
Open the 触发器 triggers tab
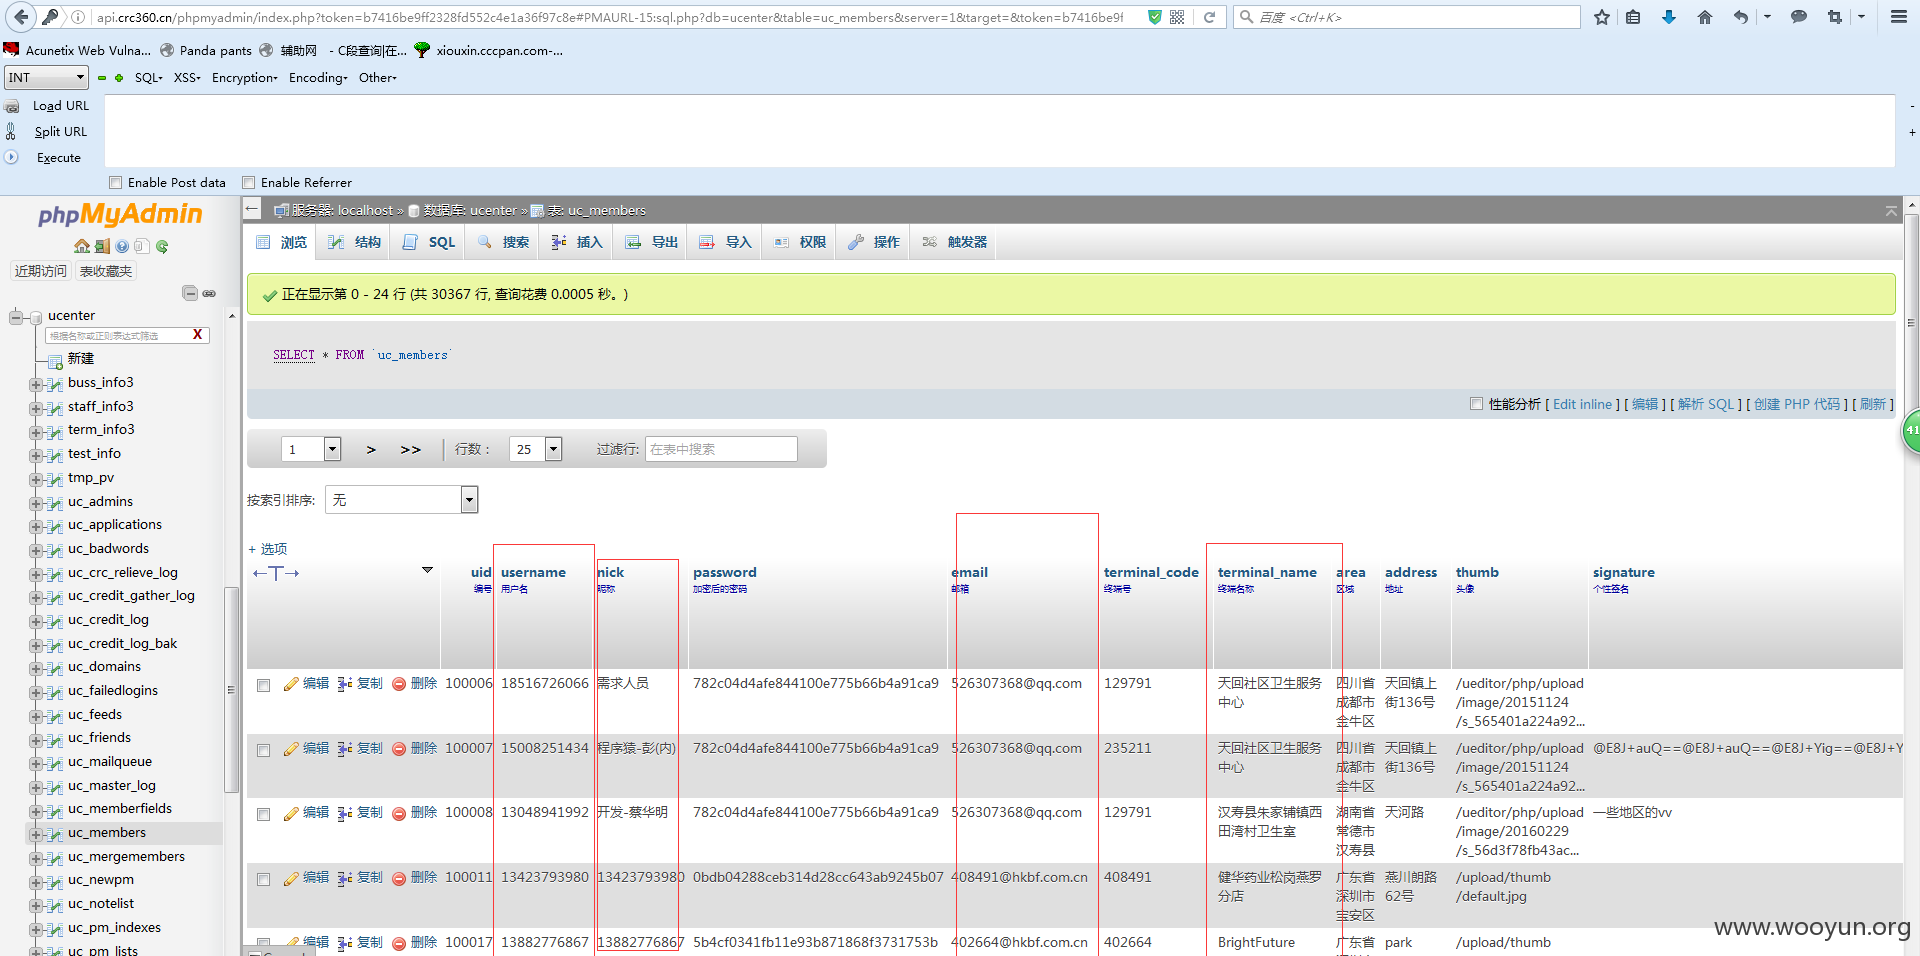click(x=955, y=242)
